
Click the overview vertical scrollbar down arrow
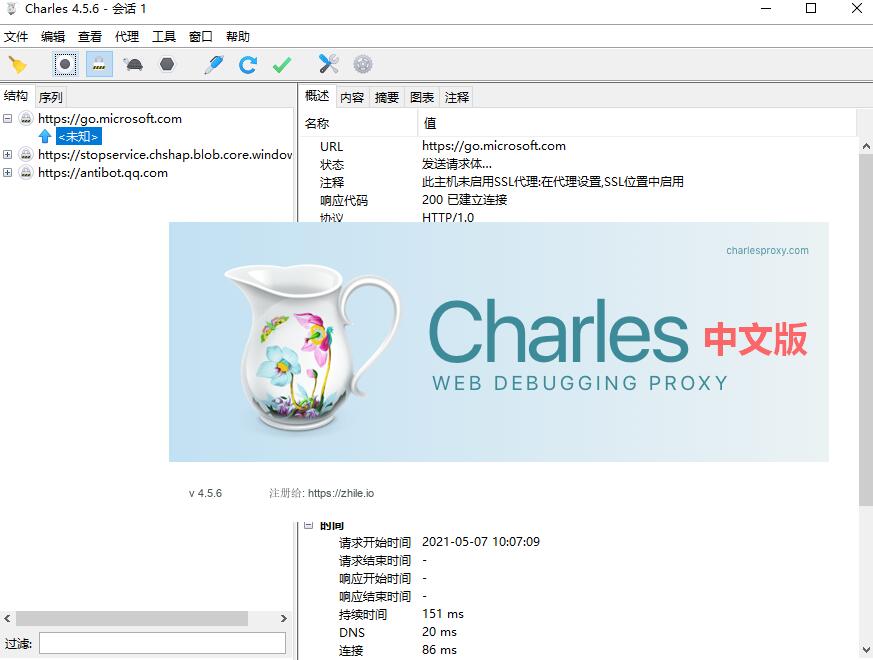pos(866,649)
